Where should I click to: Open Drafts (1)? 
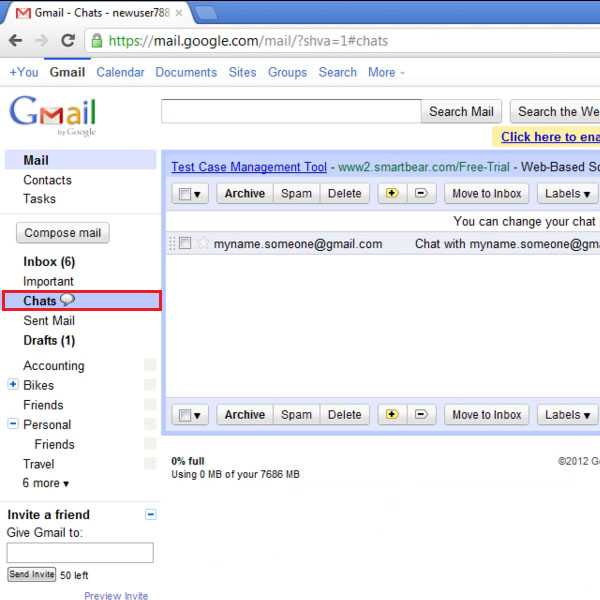click(x=49, y=340)
